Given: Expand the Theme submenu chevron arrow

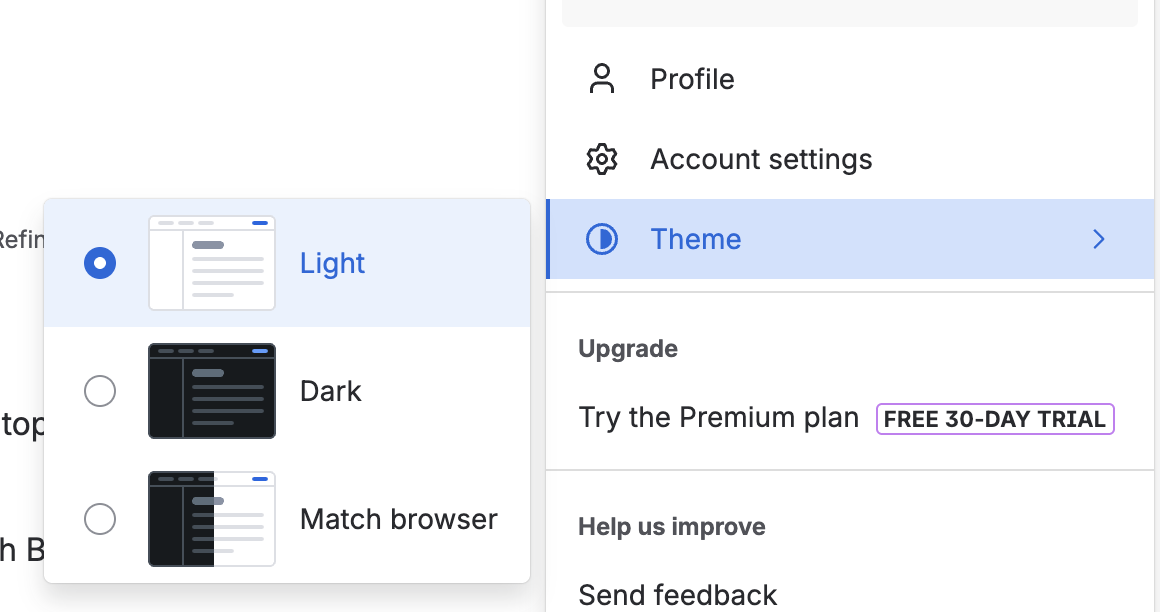Looking at the screenshot, I should (1098, 239).
